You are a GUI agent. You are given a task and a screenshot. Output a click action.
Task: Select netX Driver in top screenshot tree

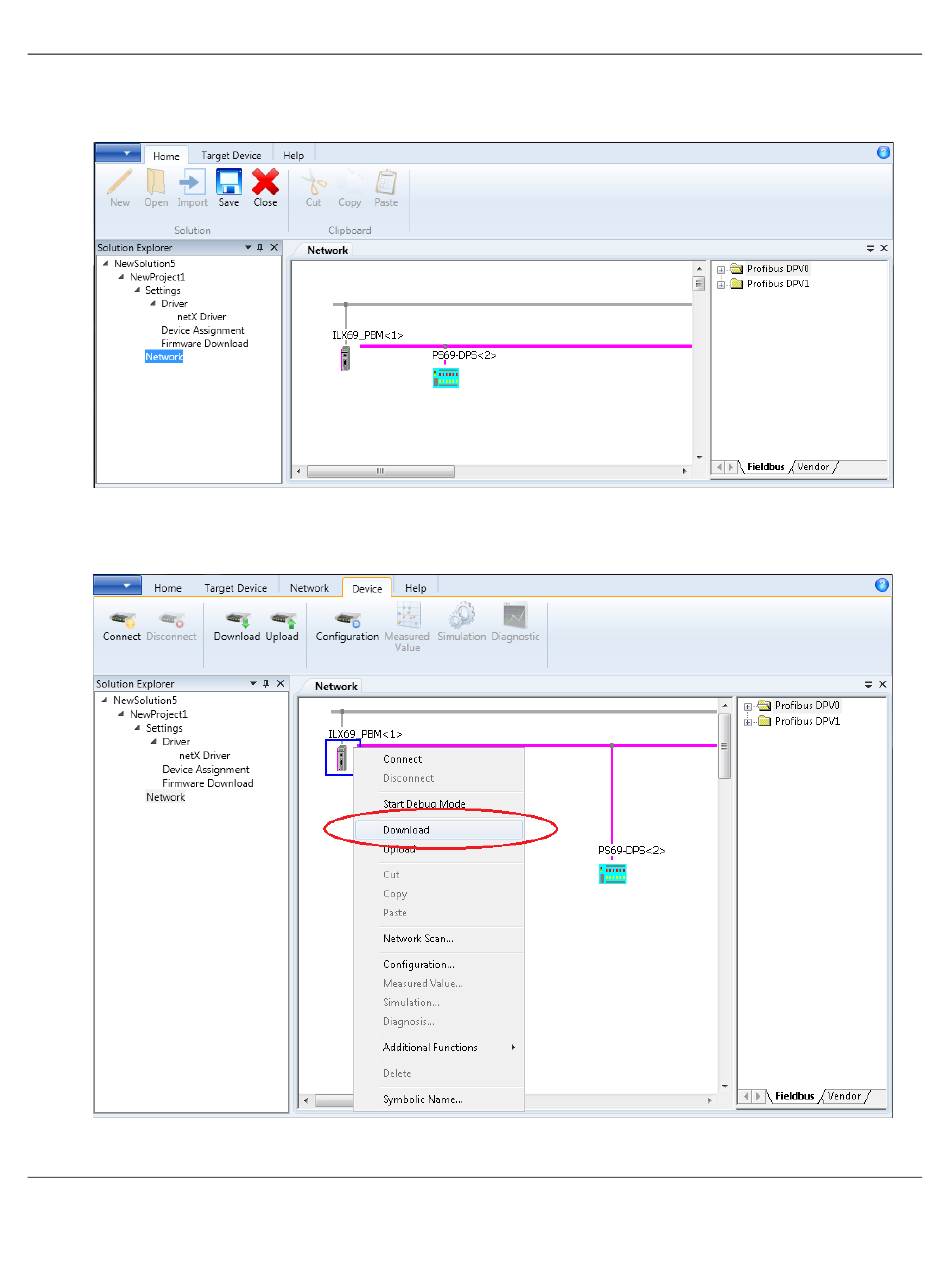[x=202, y=317]
